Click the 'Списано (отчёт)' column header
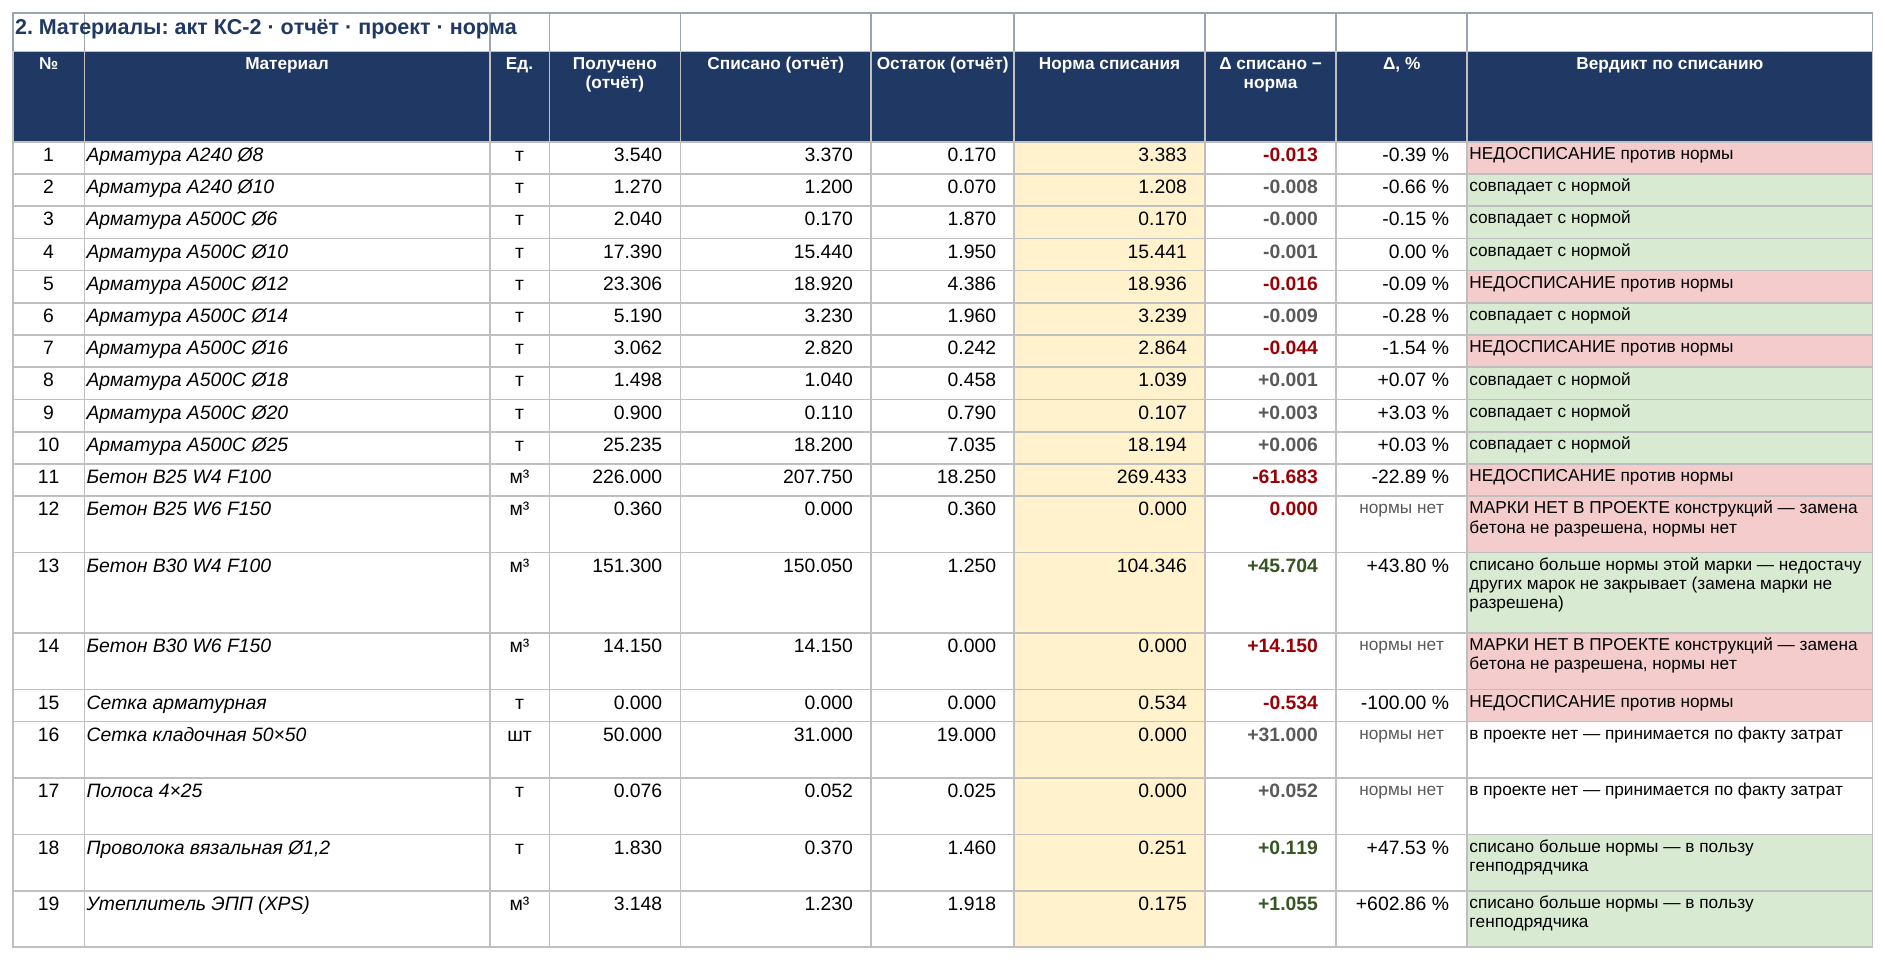 coord(776,97)
